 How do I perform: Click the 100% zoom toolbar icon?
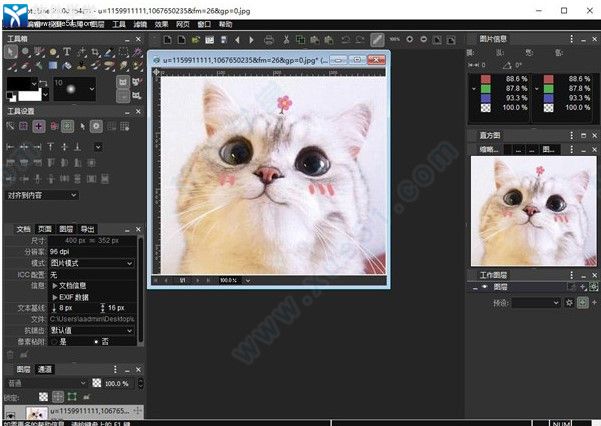coord(394,39)
